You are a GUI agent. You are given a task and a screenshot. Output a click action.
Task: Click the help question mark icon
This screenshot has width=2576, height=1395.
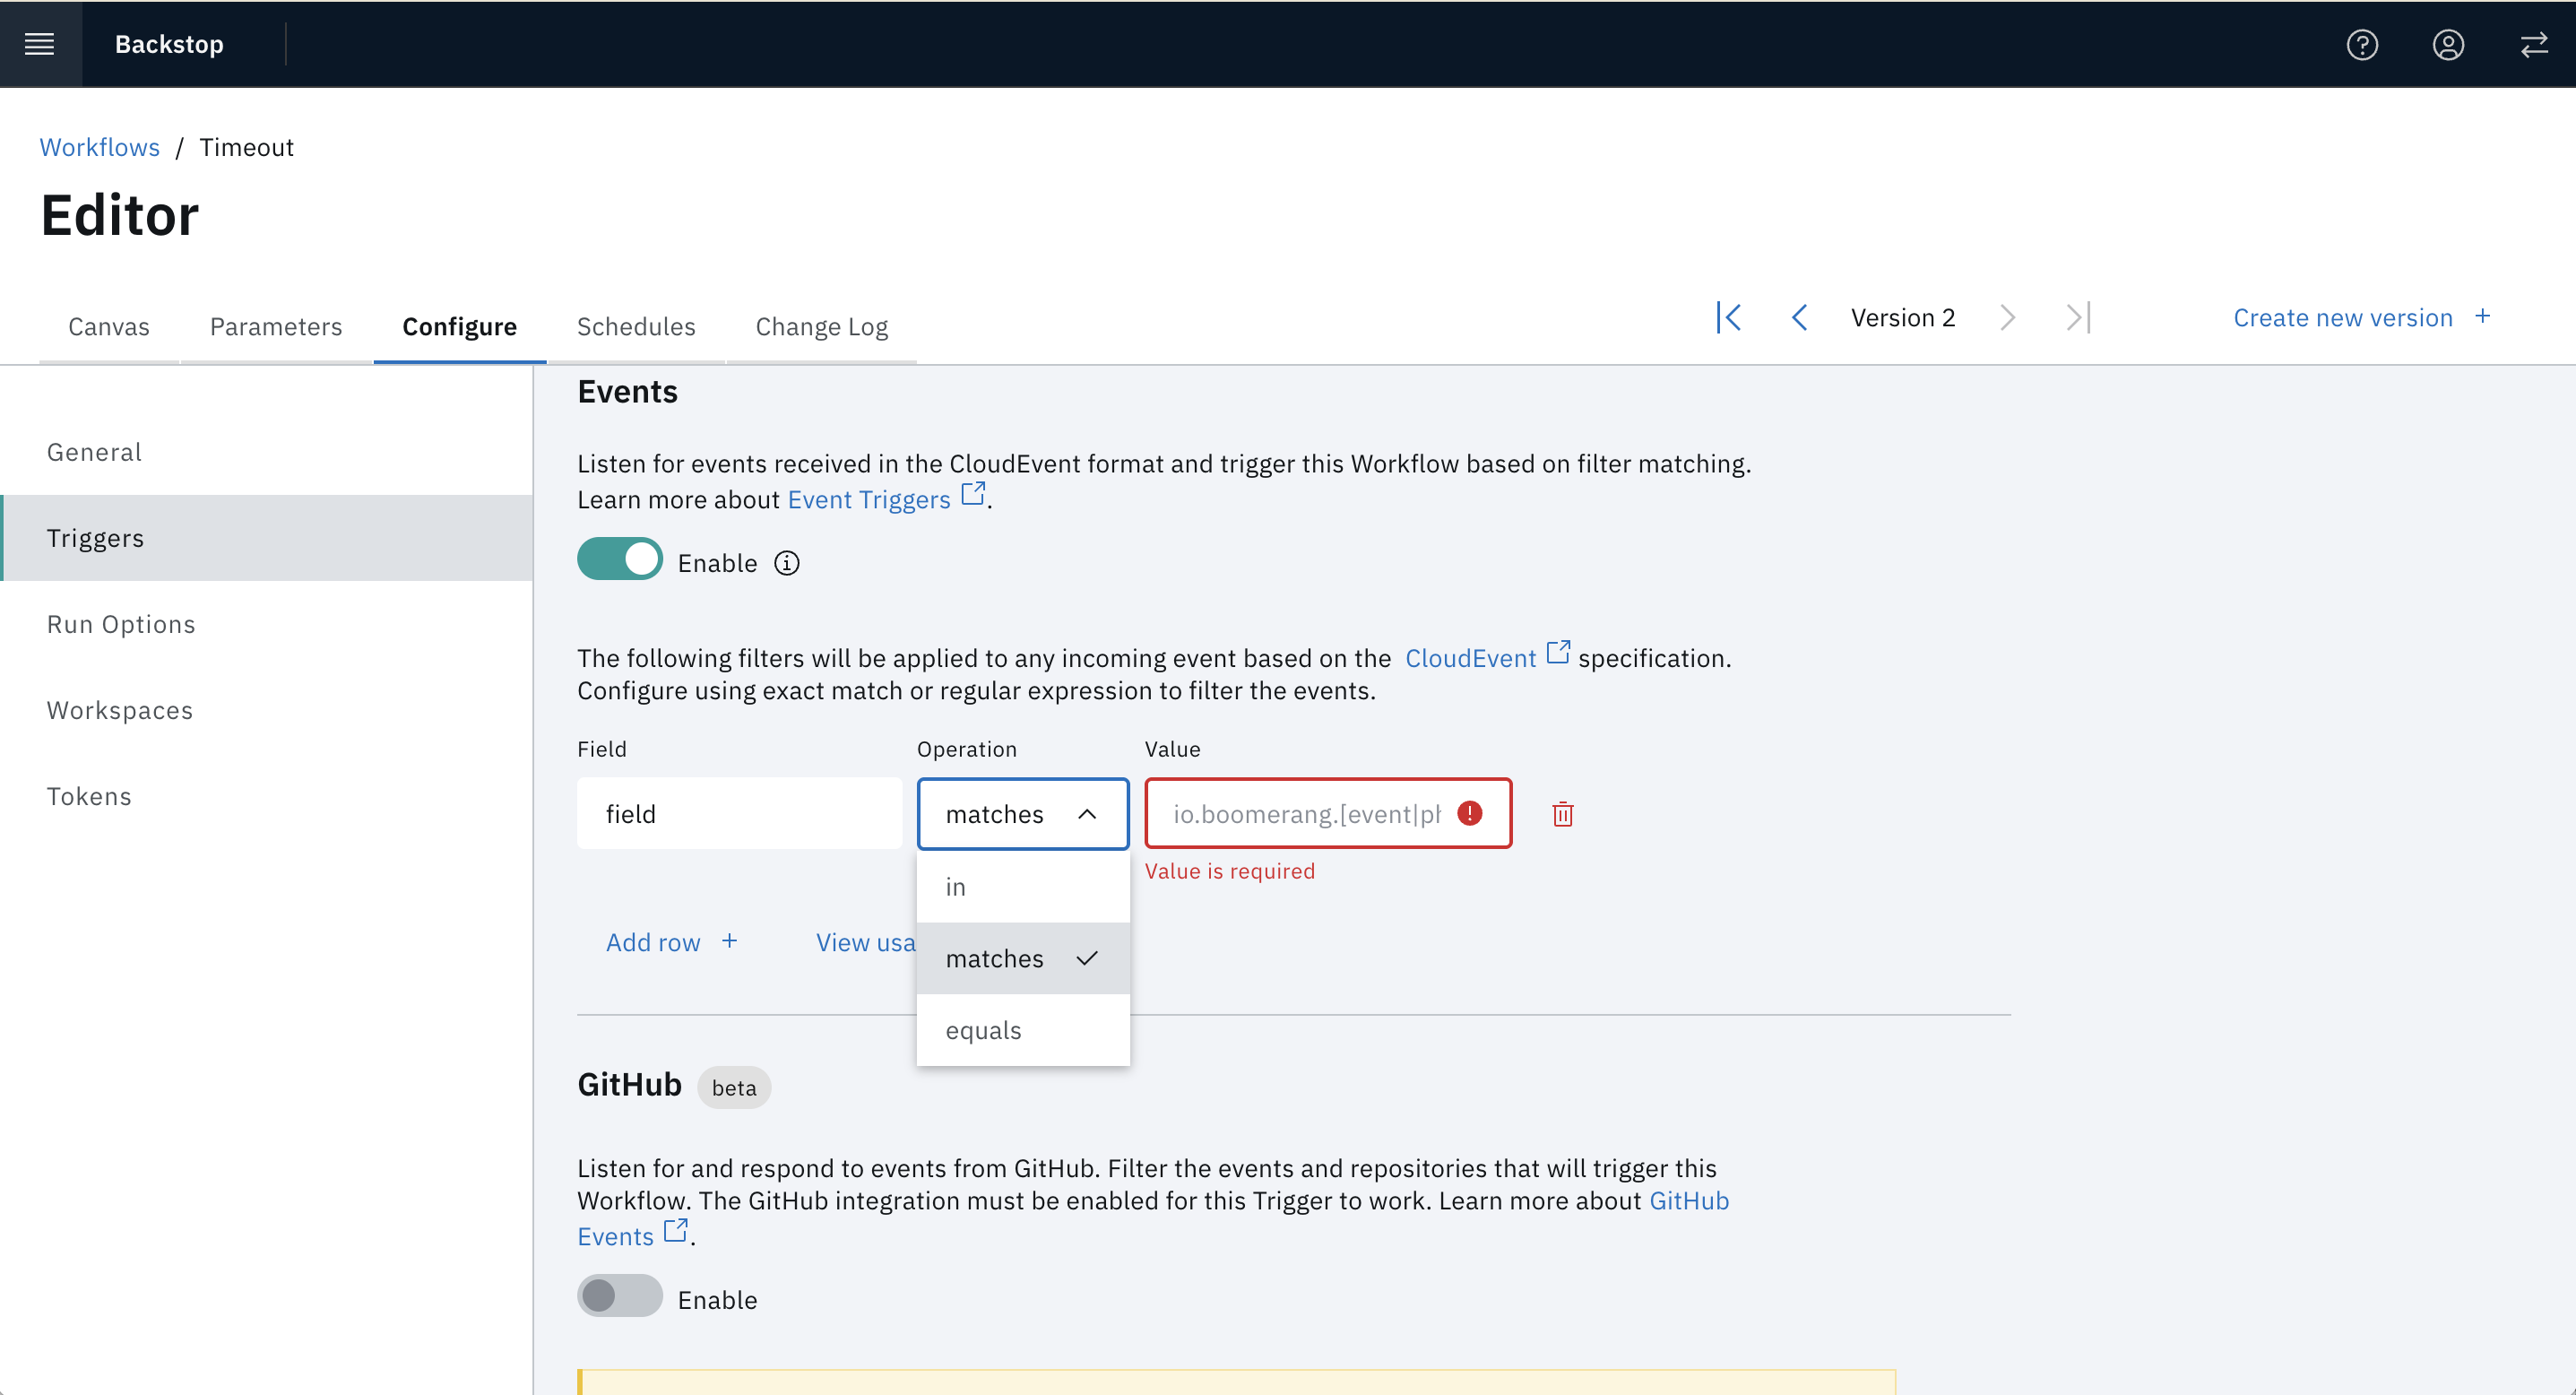(x=2362, y=44)
